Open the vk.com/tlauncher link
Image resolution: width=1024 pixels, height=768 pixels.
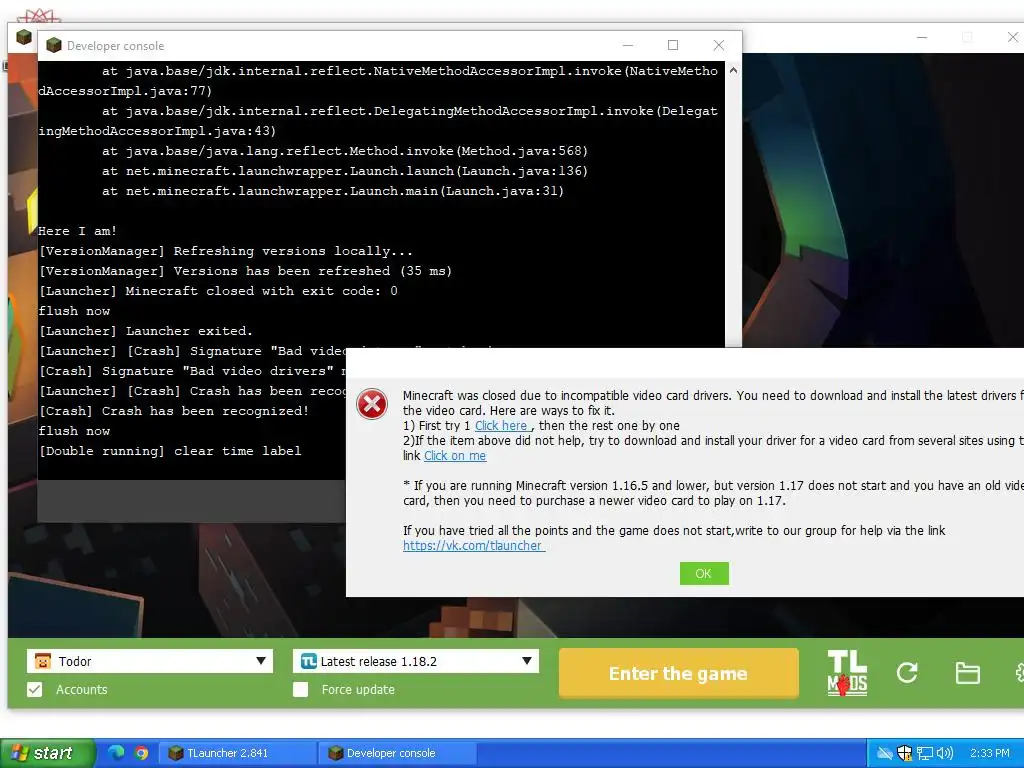[473, 546]
